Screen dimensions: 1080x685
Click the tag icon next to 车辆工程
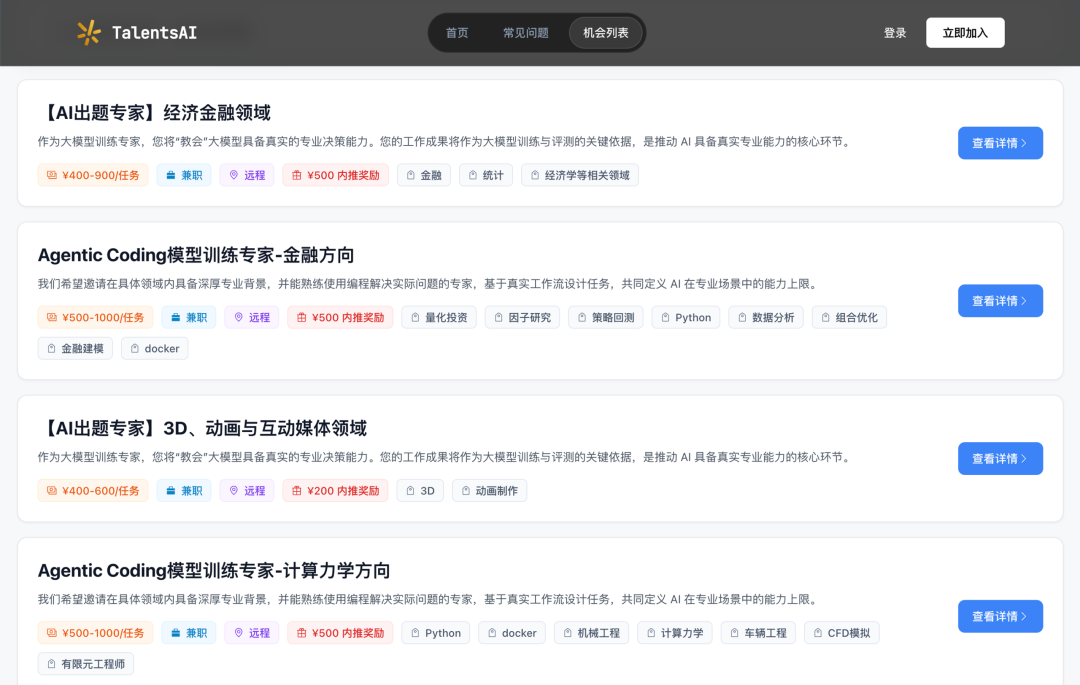pyautogui.click(x=734, y=633)
